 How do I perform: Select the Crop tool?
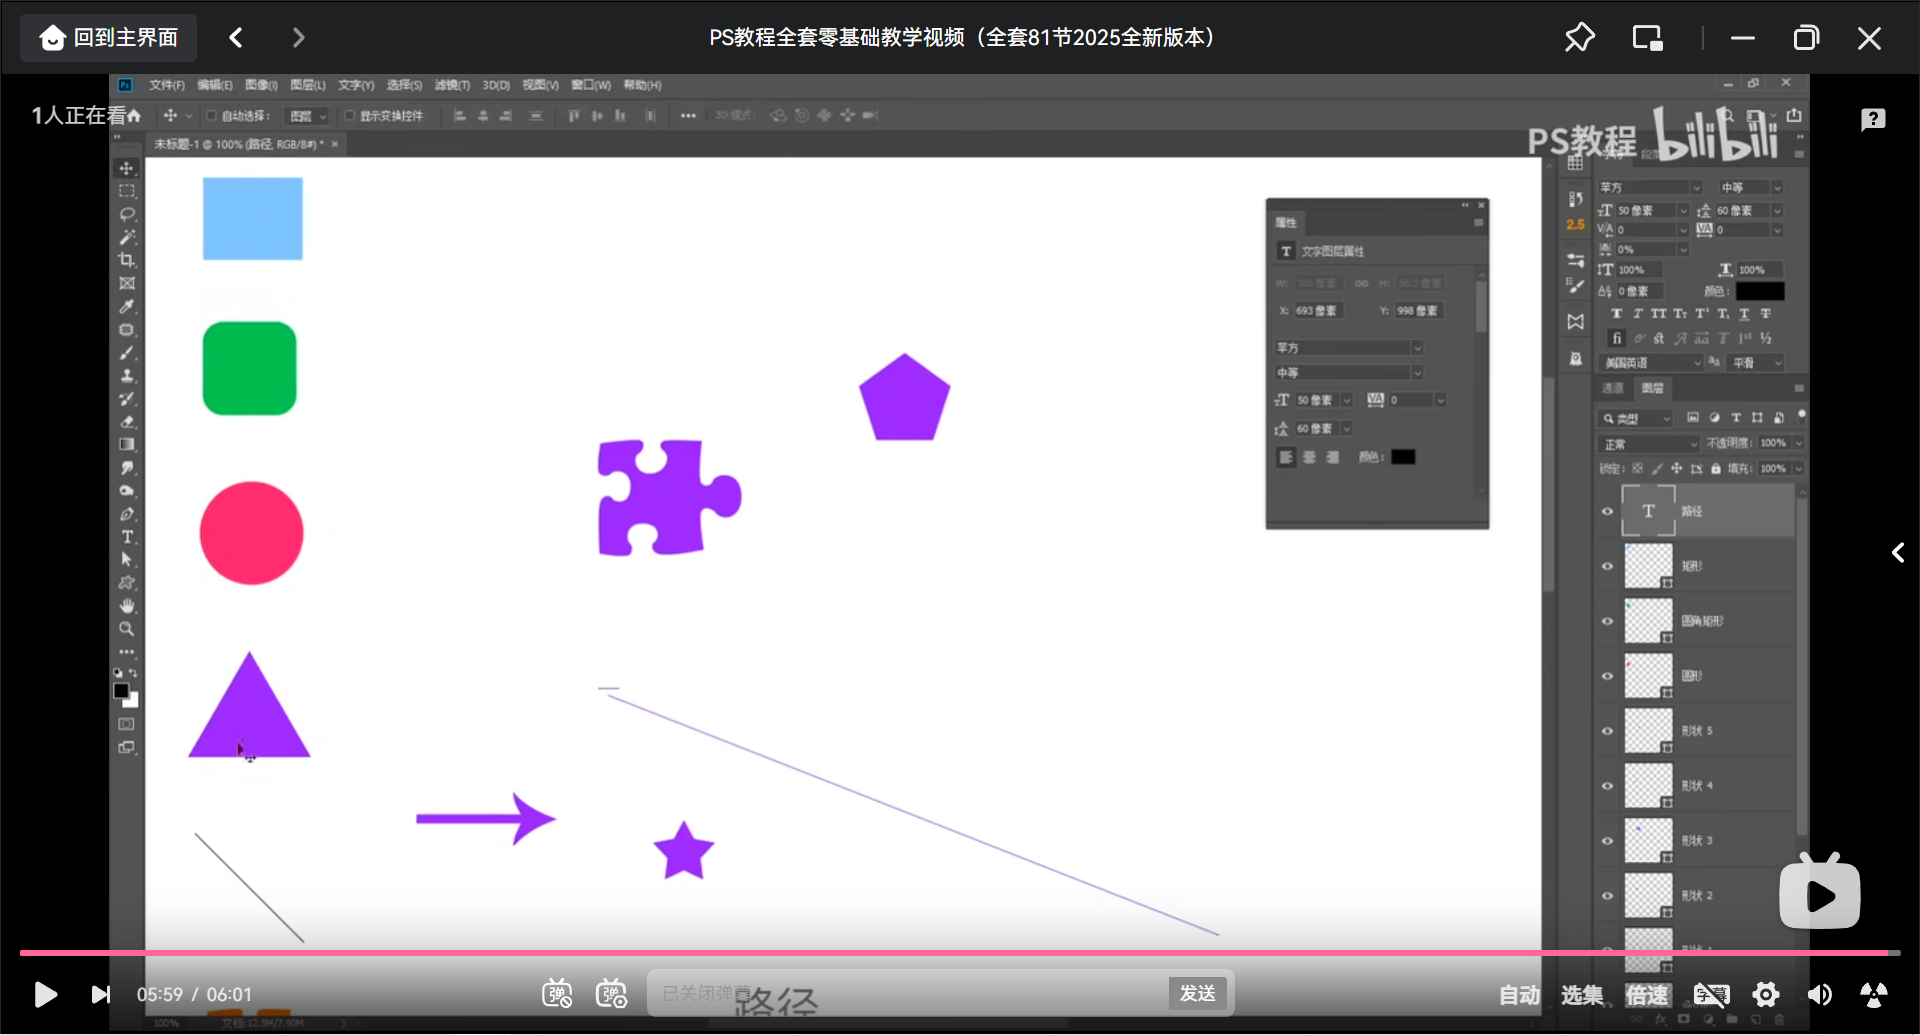tap(127, 260)
